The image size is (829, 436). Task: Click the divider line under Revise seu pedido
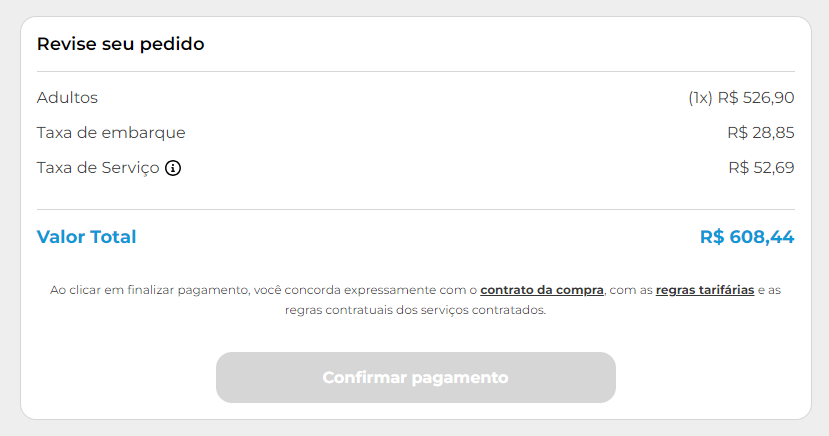tap(415, 72)
